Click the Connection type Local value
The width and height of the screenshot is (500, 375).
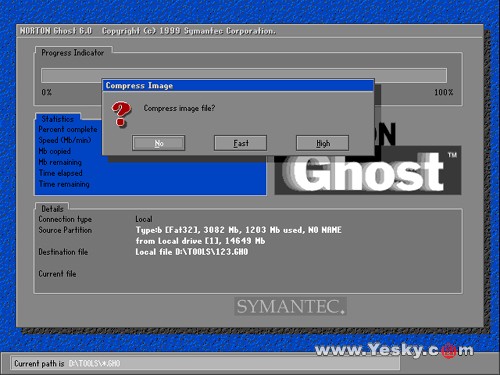click(144, 219)
